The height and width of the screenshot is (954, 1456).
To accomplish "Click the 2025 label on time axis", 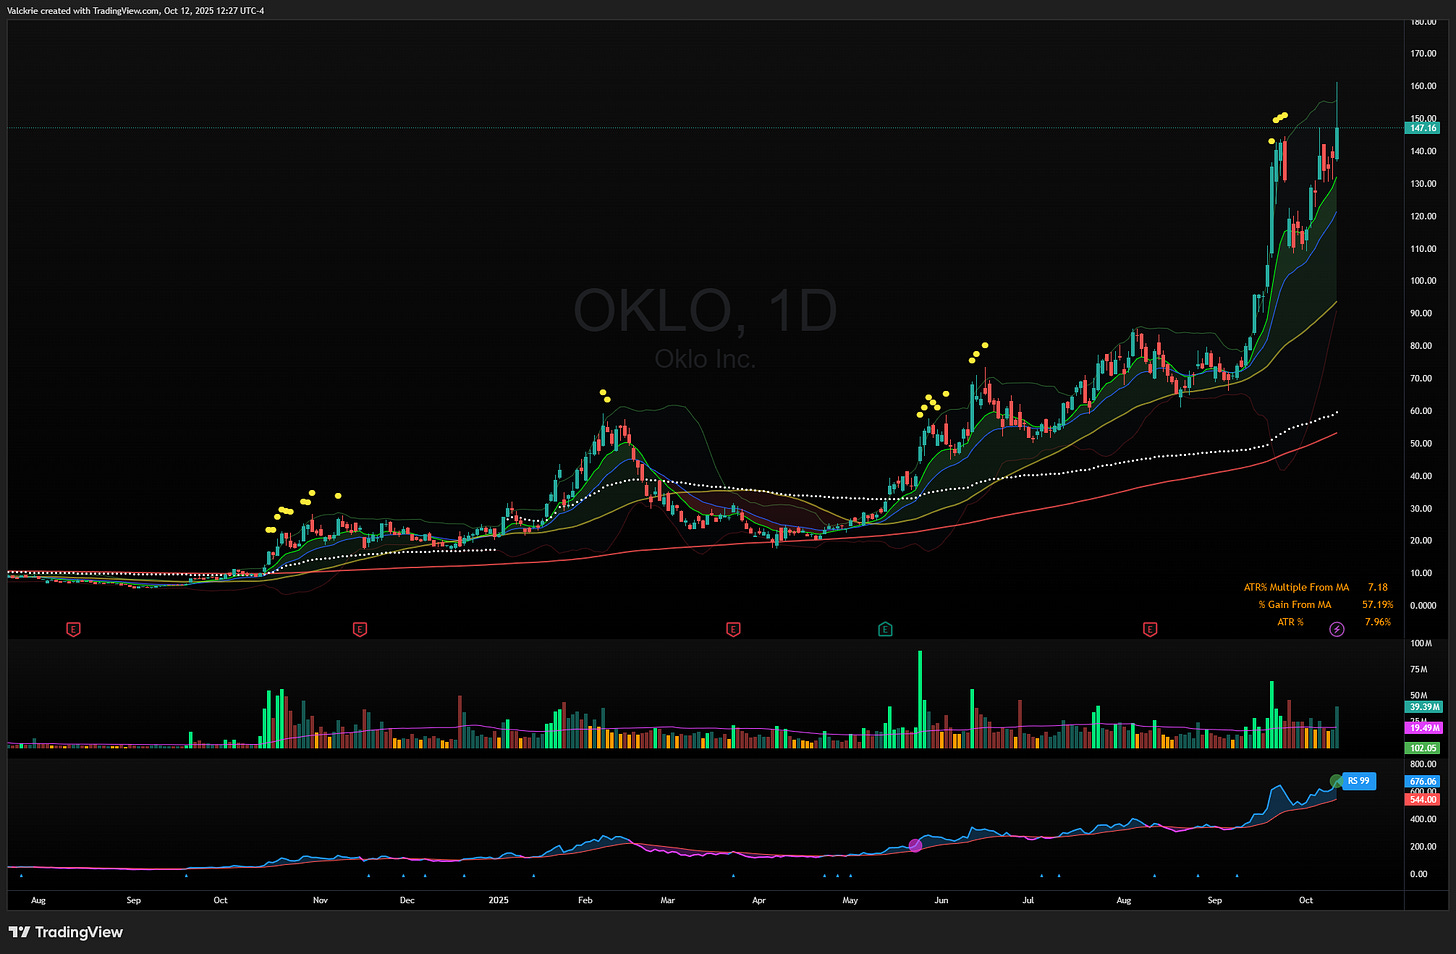I will point(498,900).
